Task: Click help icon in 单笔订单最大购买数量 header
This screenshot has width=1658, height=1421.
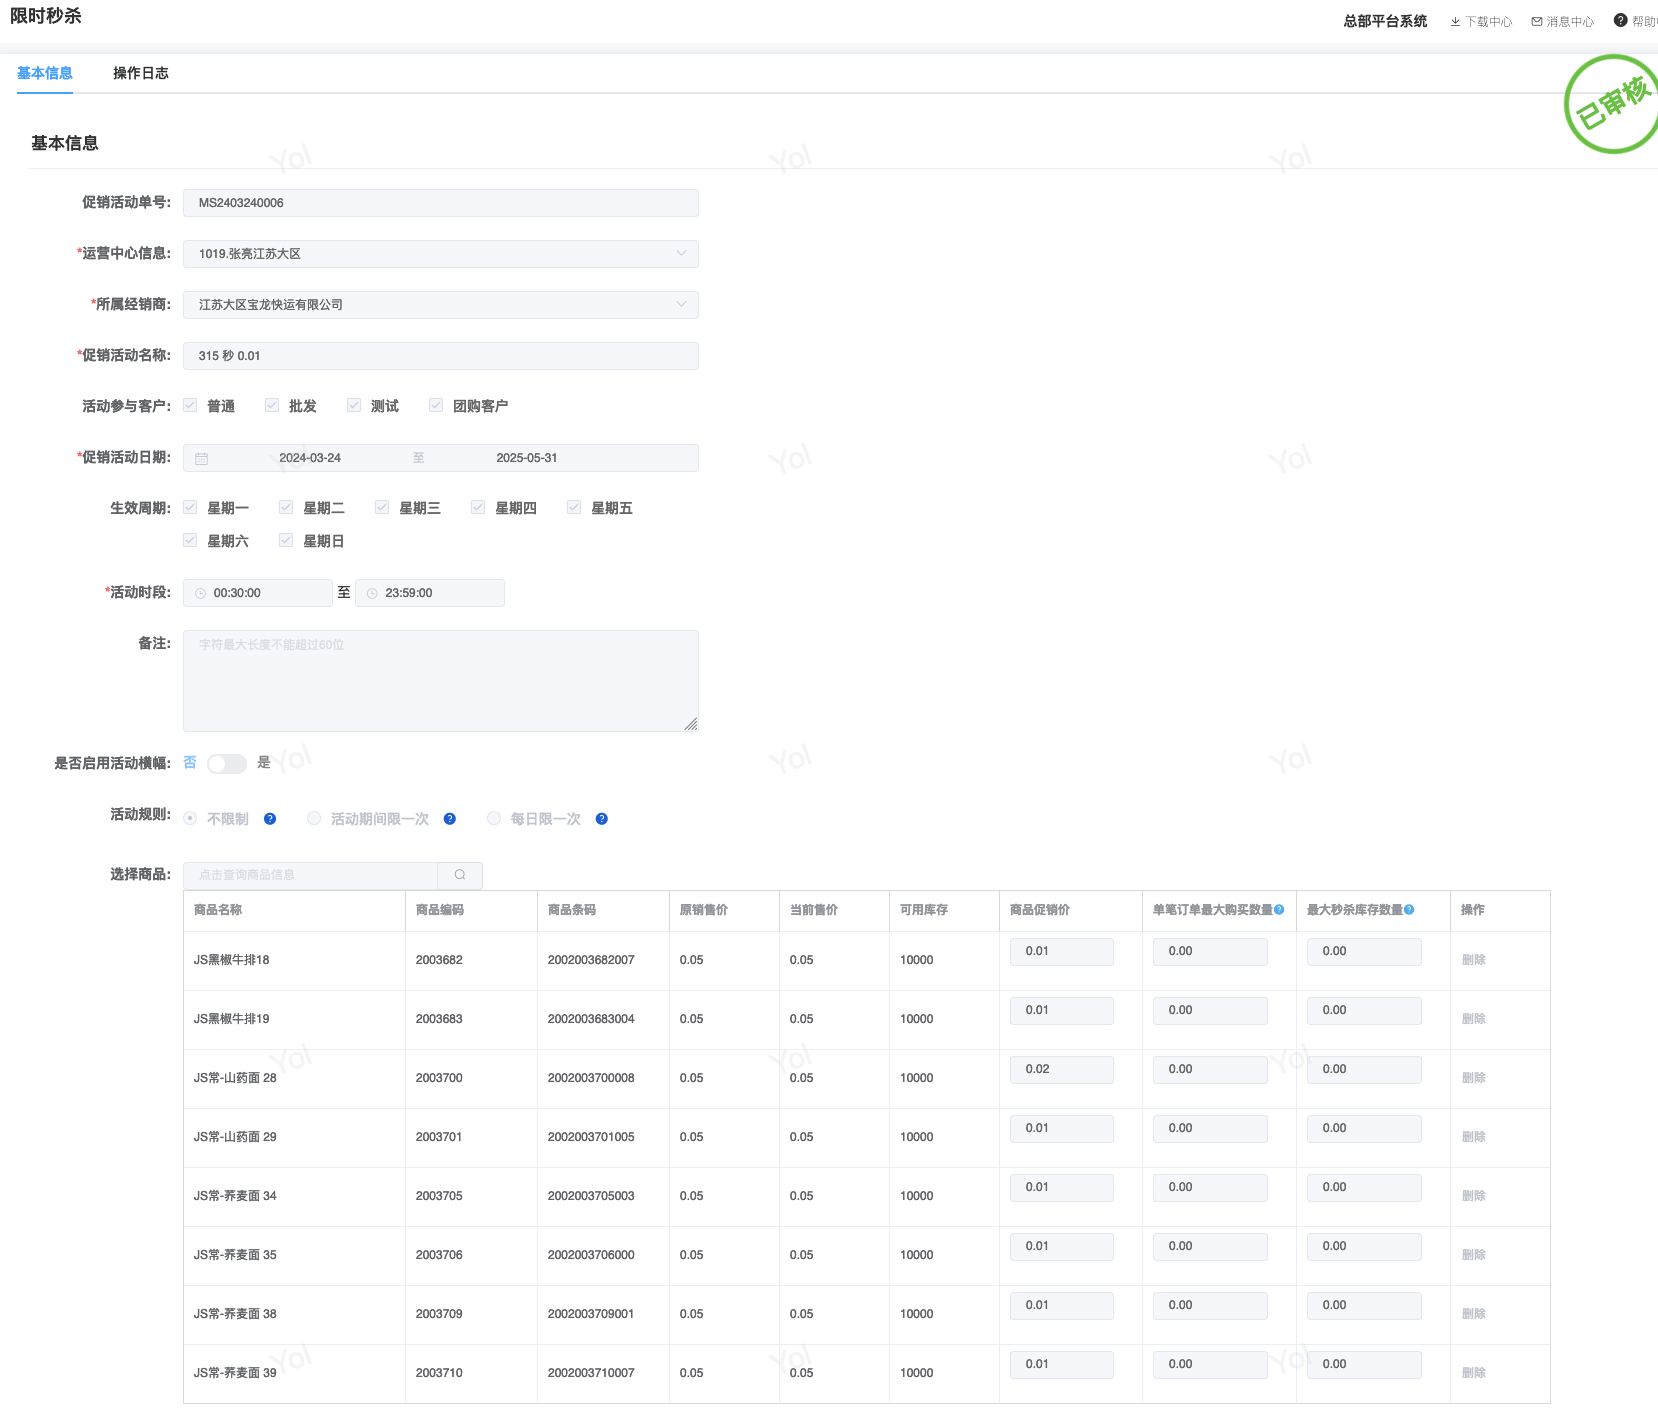Action: [x=1279, y=910]
